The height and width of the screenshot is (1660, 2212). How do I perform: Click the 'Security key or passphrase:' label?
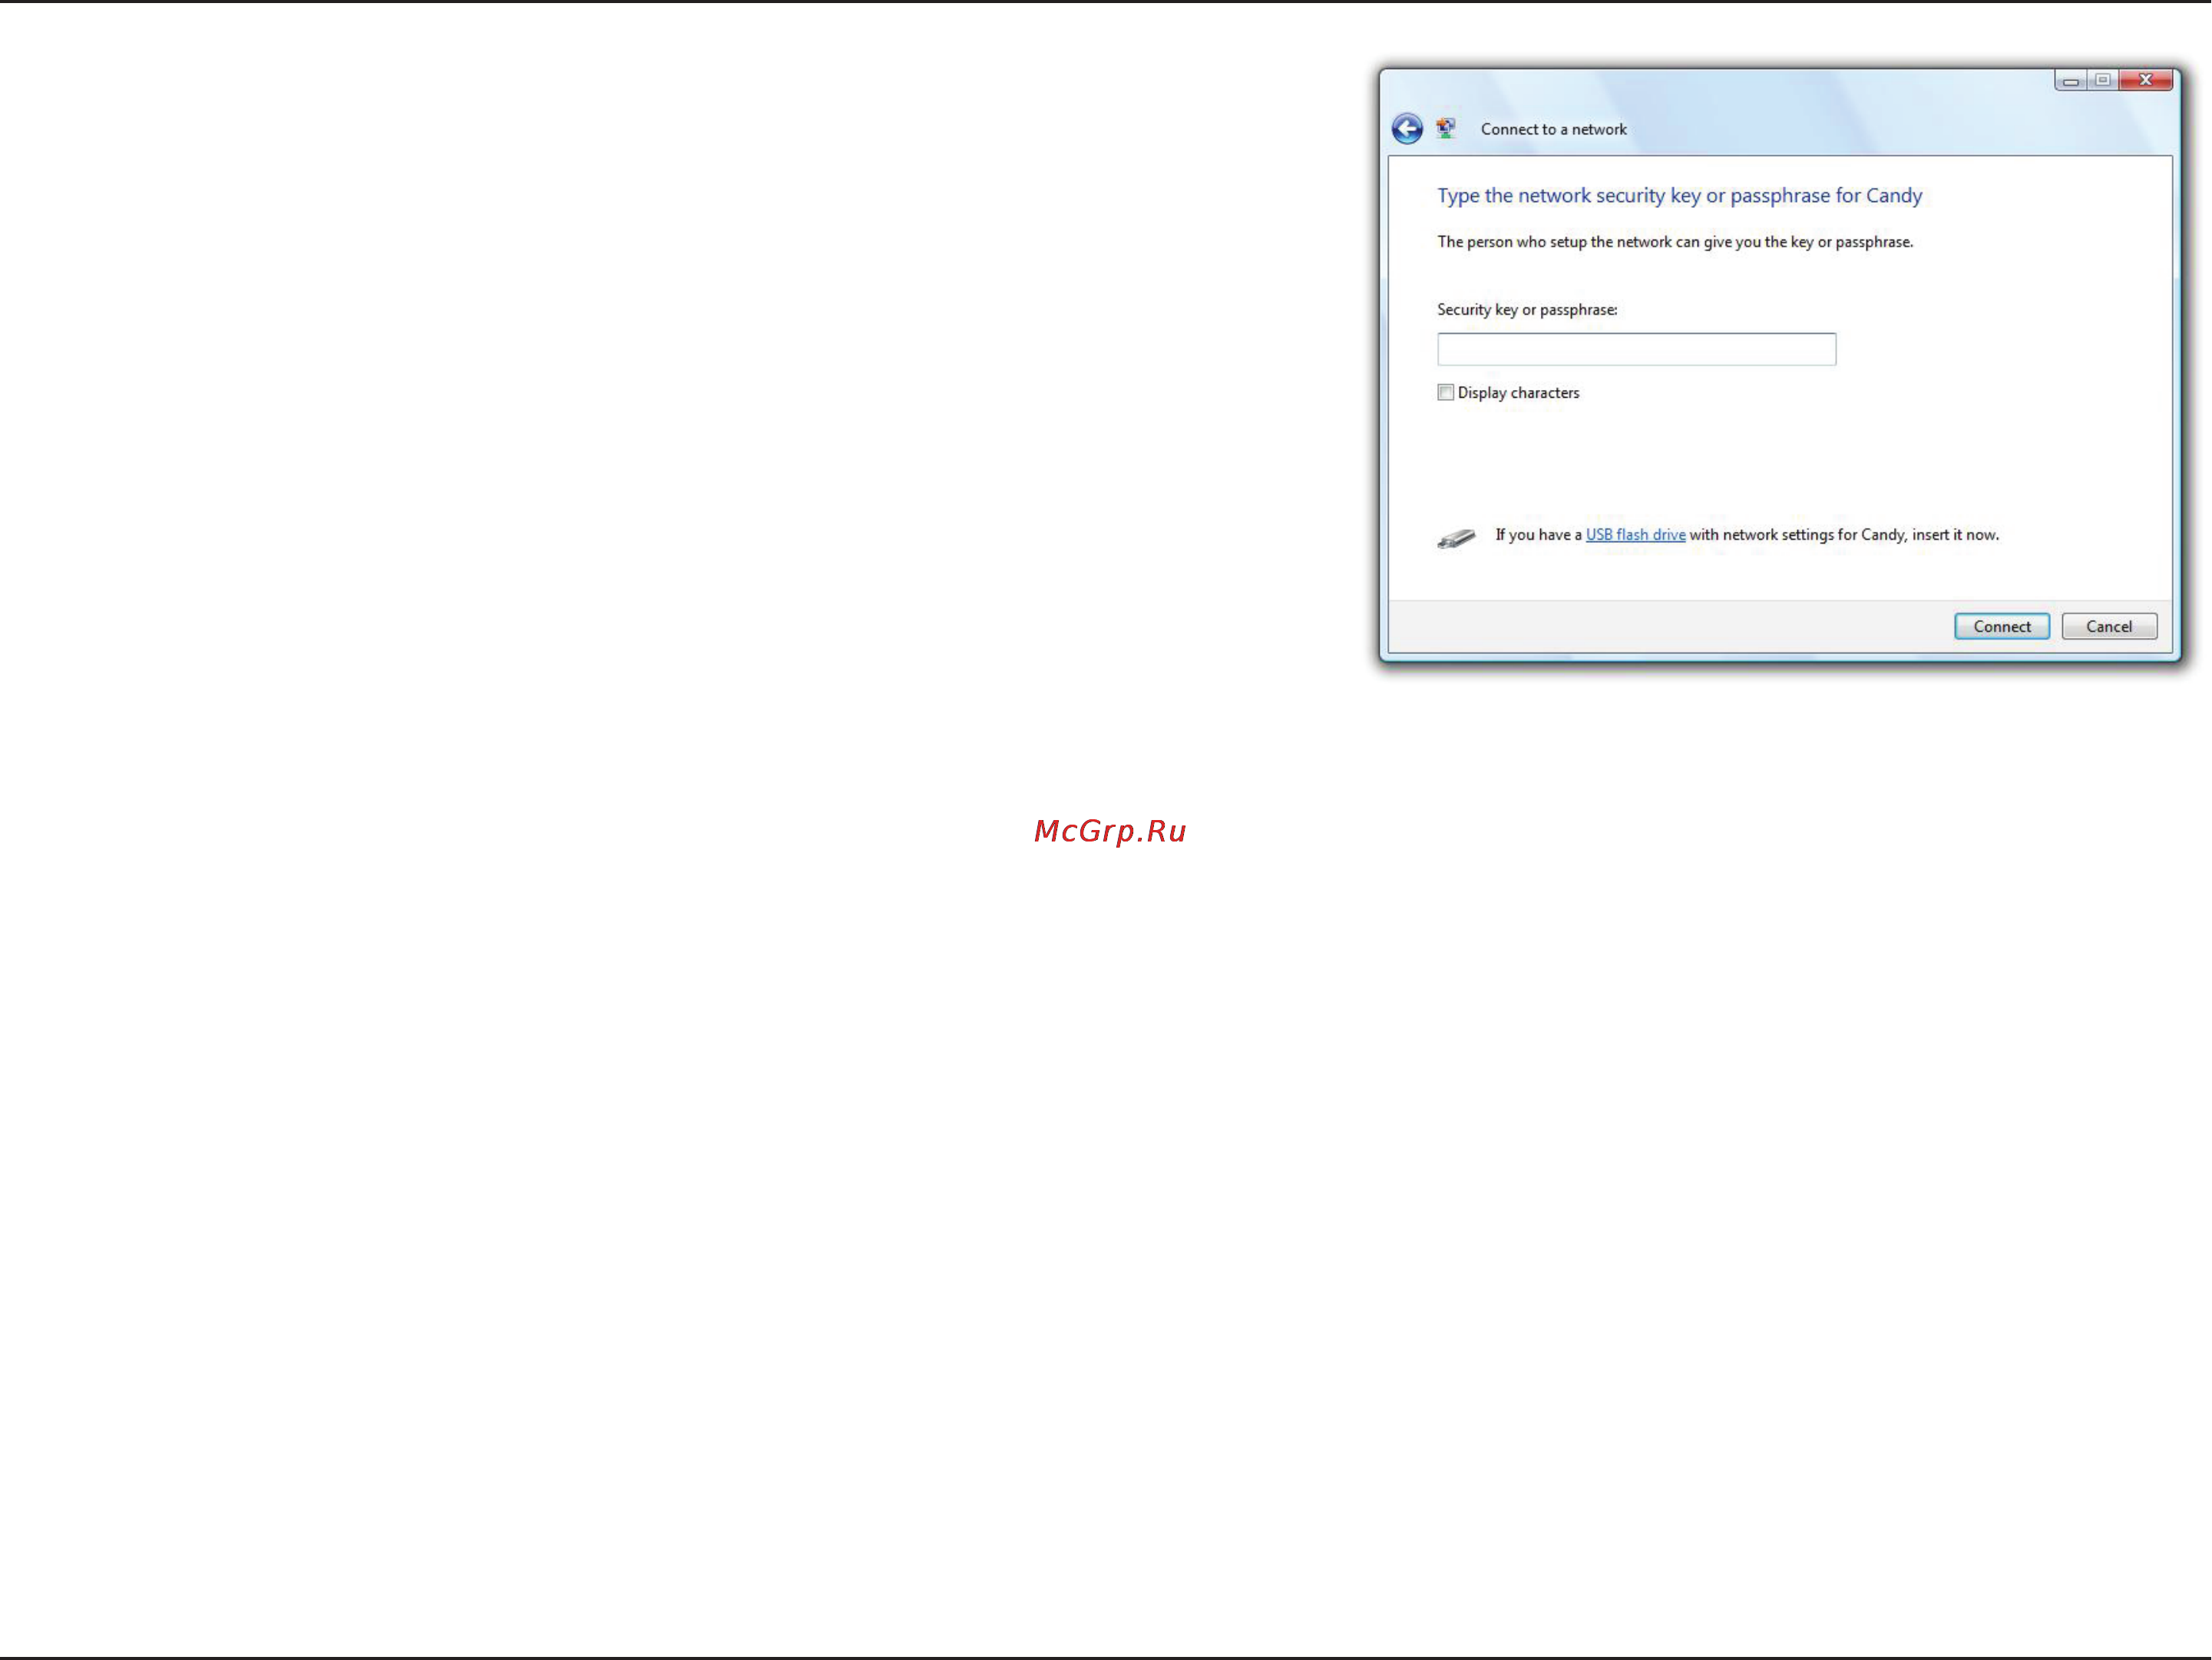[x=1527, y=310]
